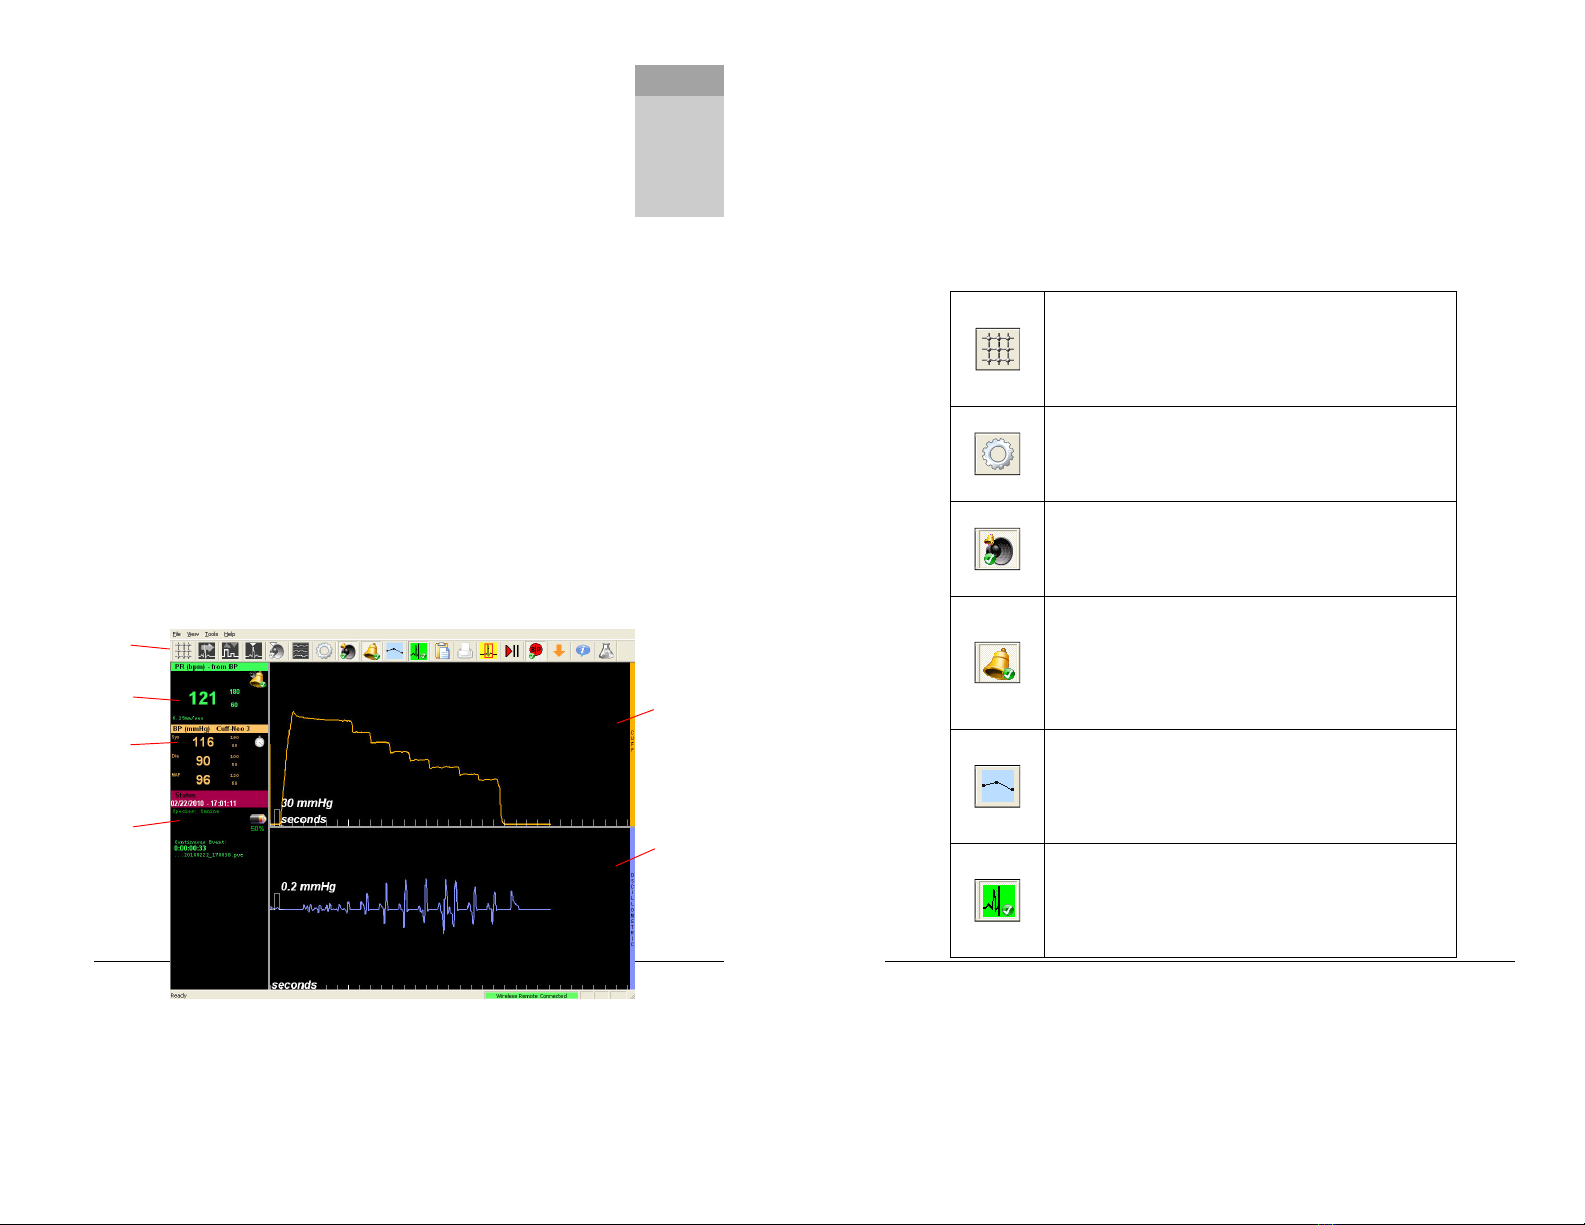Click the gray speaker disc toolbar icon
This screenshot has width=1585, height=1225.
click(277, 651)
